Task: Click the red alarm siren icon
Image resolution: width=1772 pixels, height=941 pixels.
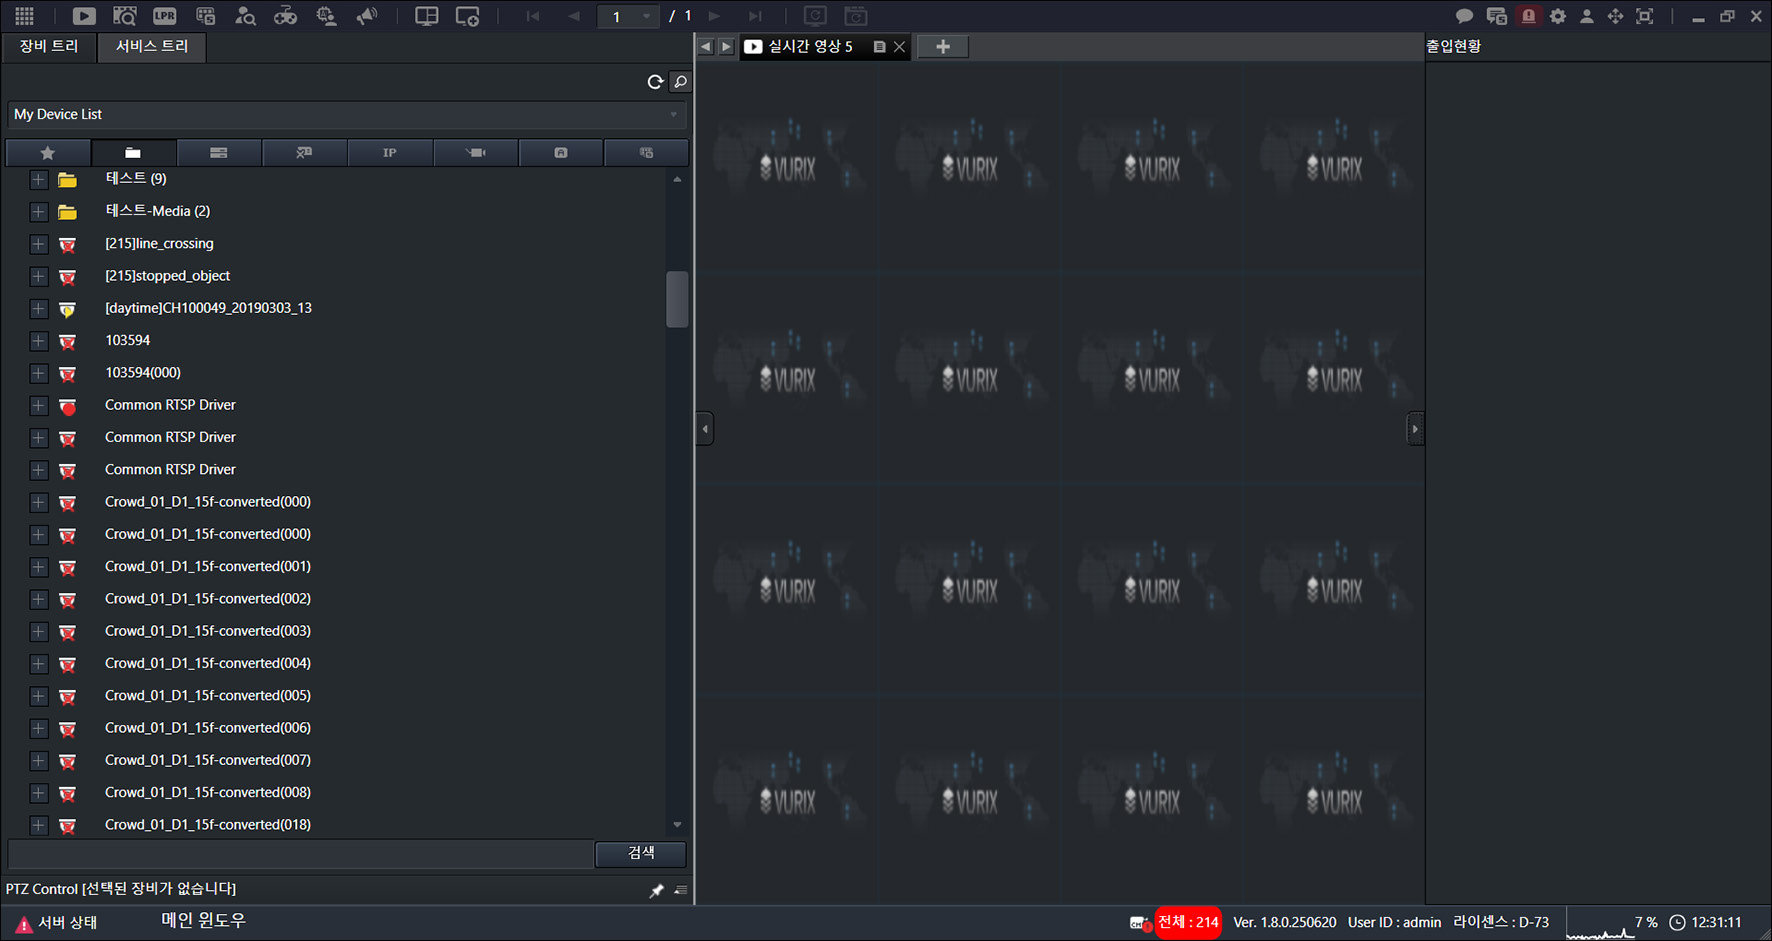Action: (1528, 16)
